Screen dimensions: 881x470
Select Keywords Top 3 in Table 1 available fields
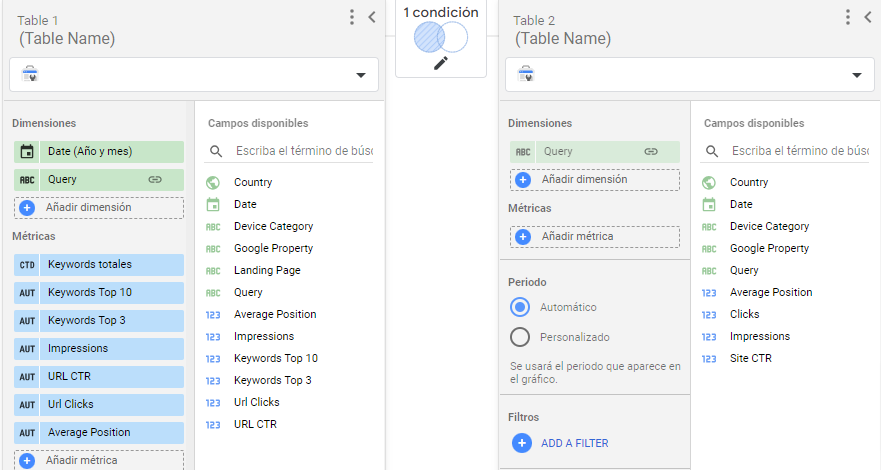(273, 380)
